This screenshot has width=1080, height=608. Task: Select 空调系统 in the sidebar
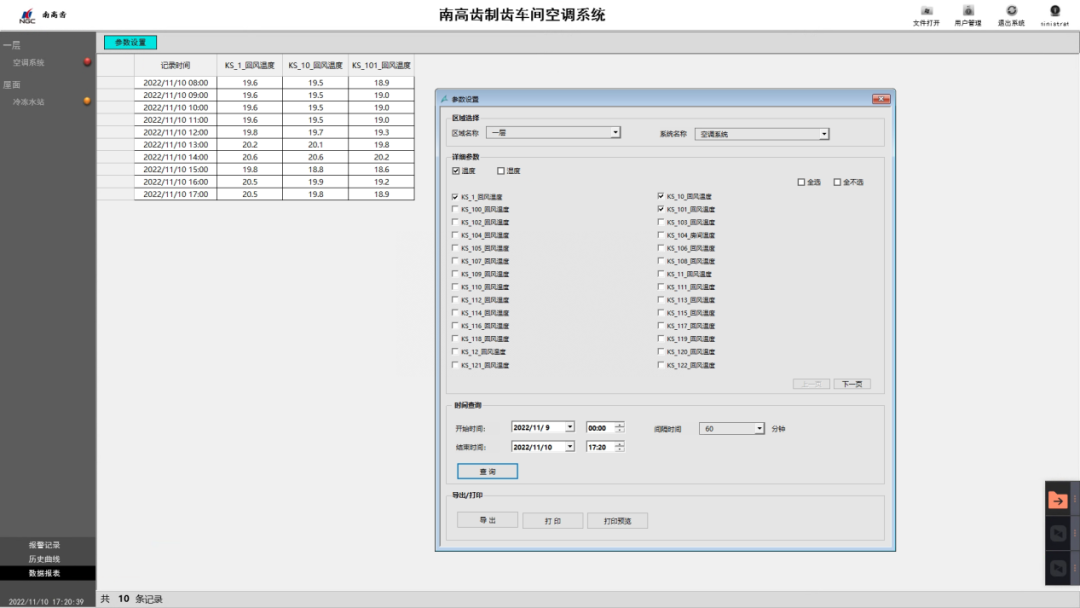pos(28,63)
